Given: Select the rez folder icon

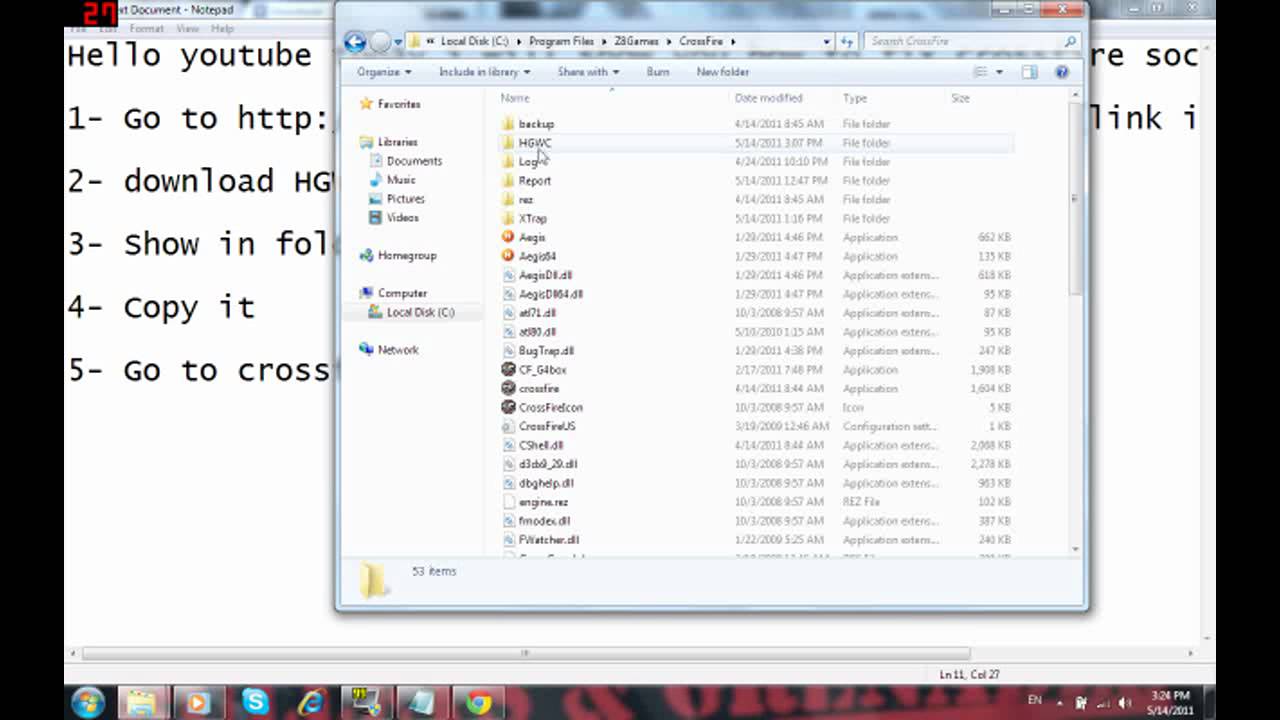Looking at the screenshot, I should point(508,199).
